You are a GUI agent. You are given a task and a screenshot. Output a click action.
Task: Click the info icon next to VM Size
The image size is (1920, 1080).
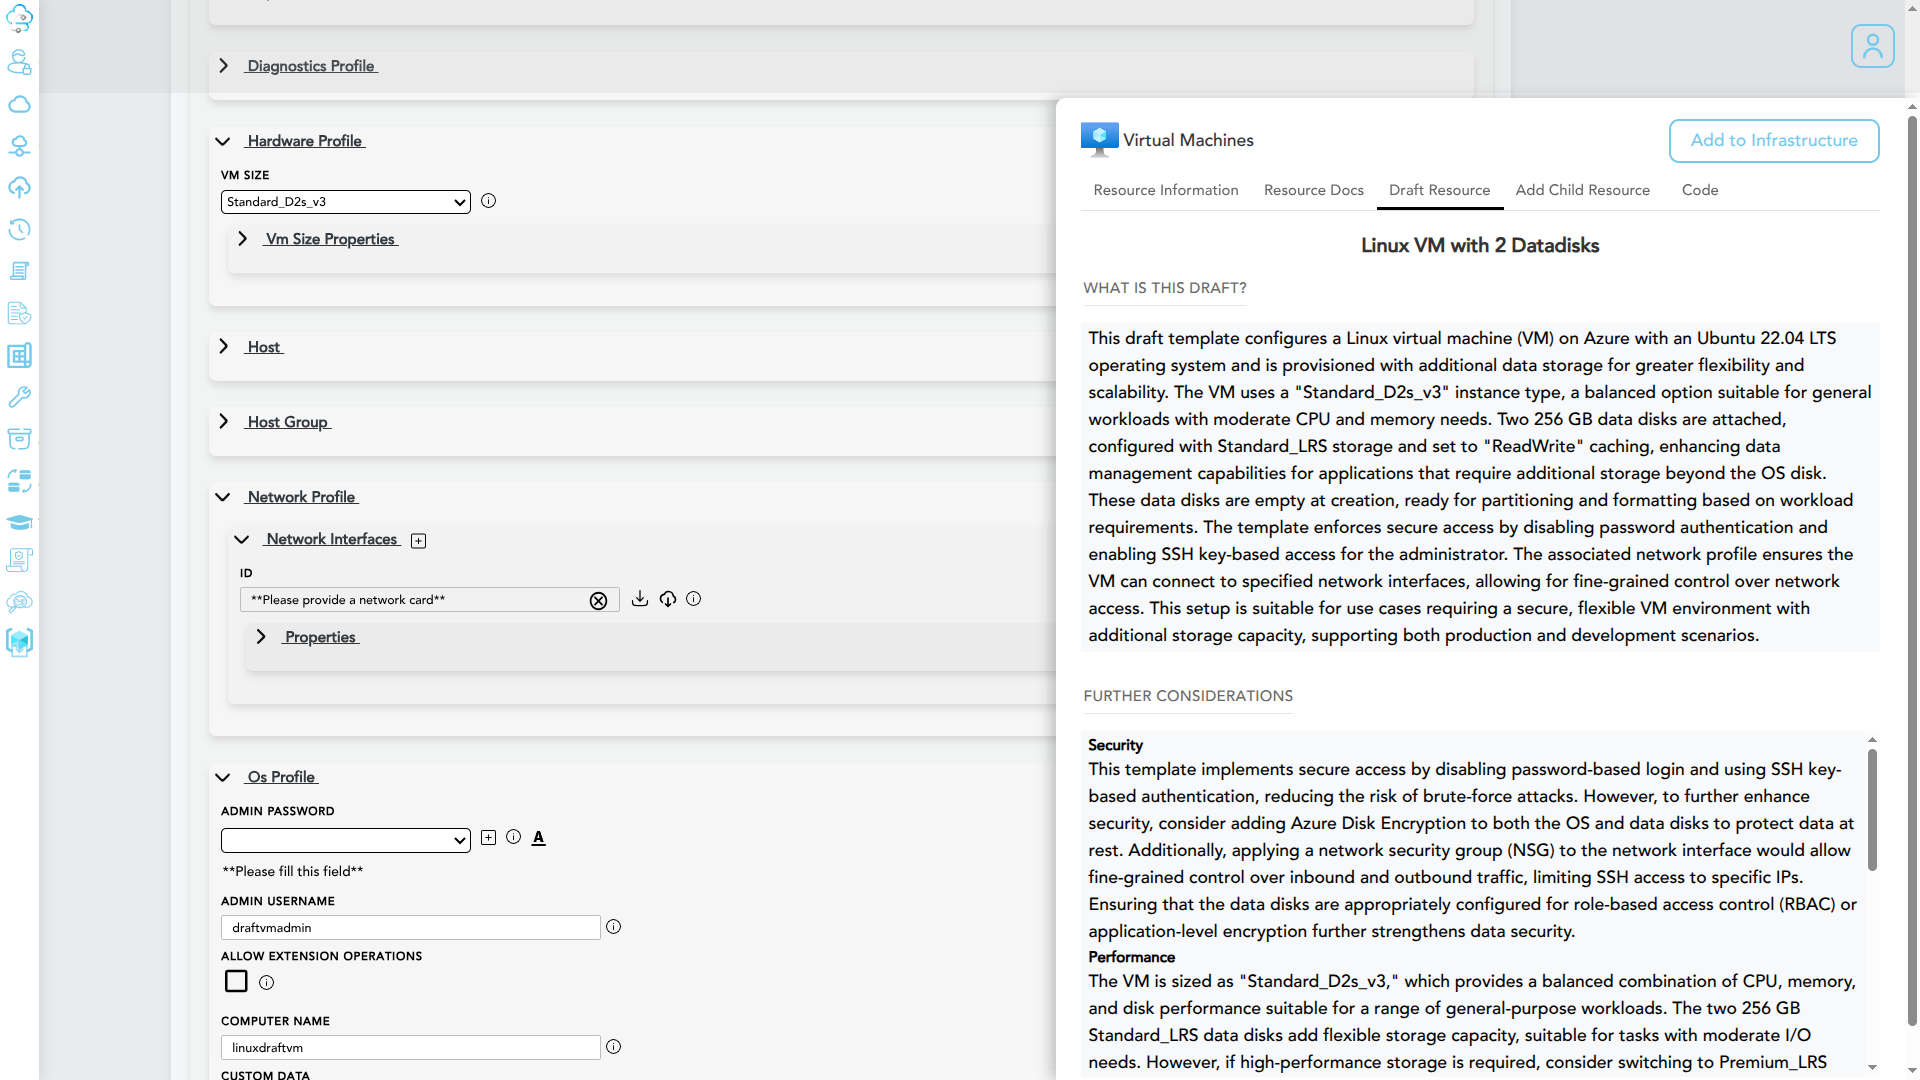(x=488, y=201)
